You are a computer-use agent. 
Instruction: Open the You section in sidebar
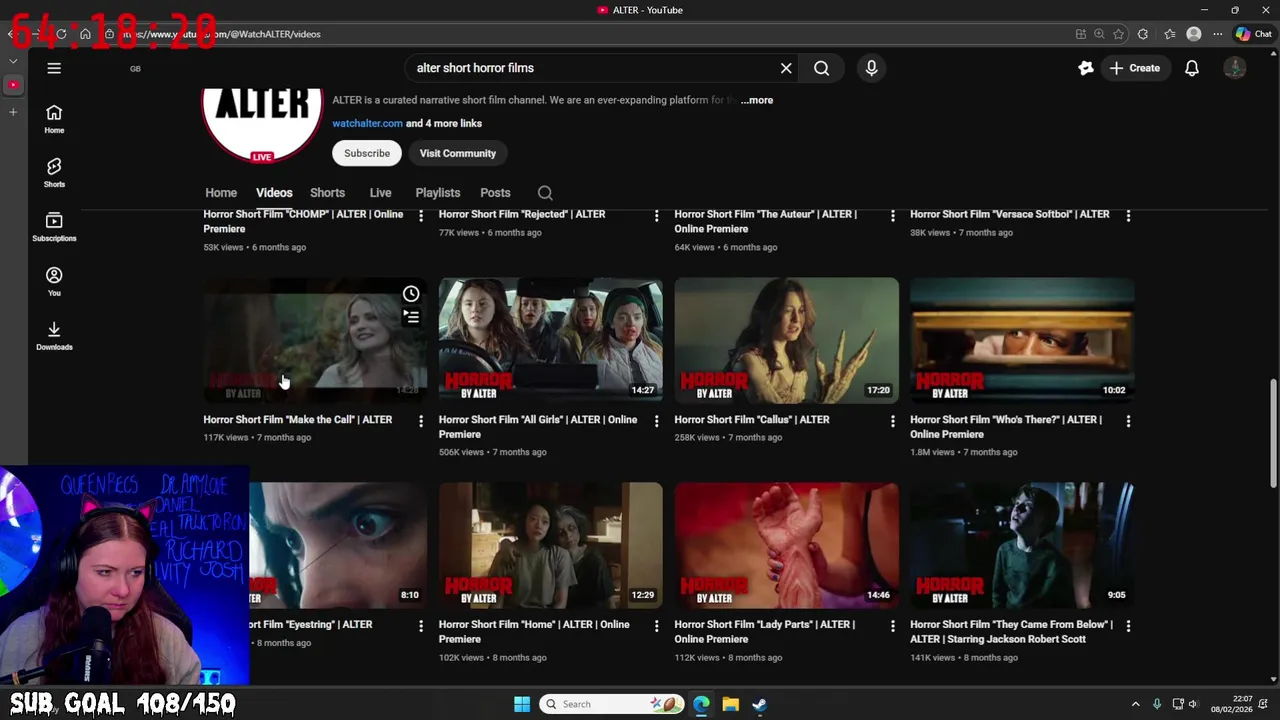coord(54,281)
